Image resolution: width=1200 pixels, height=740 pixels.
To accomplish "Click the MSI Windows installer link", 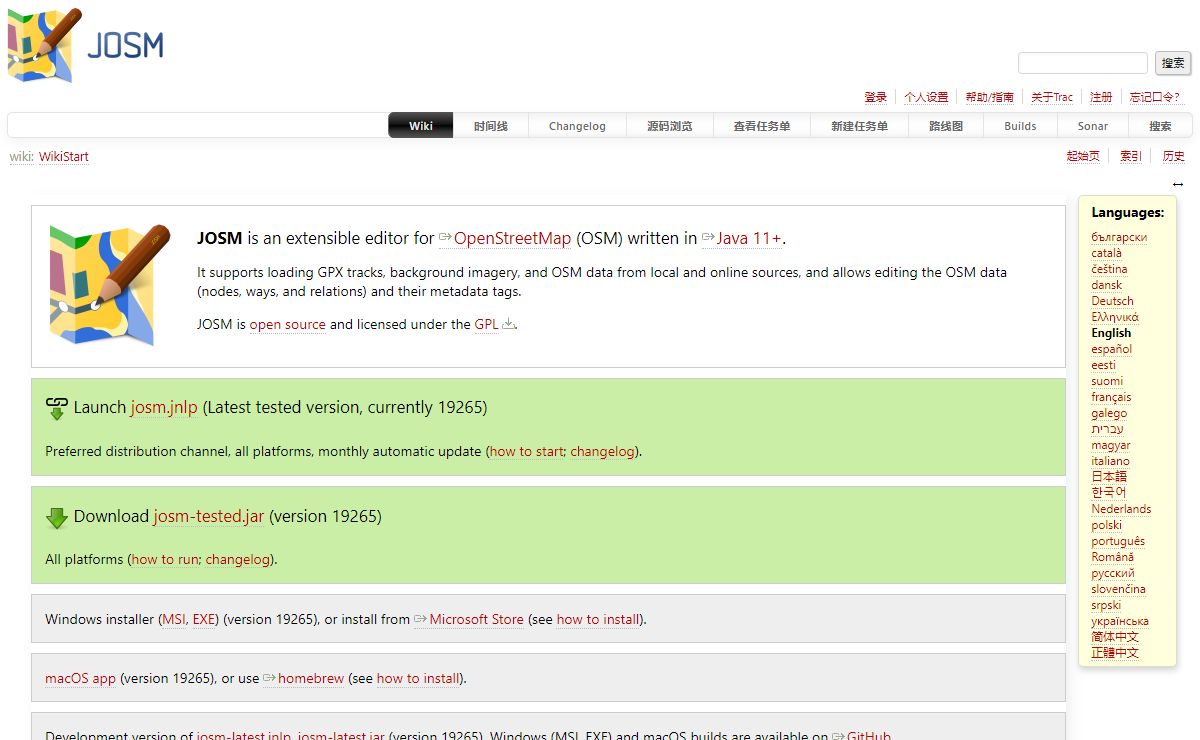I will pyautogui.click(x=173, y=619).
